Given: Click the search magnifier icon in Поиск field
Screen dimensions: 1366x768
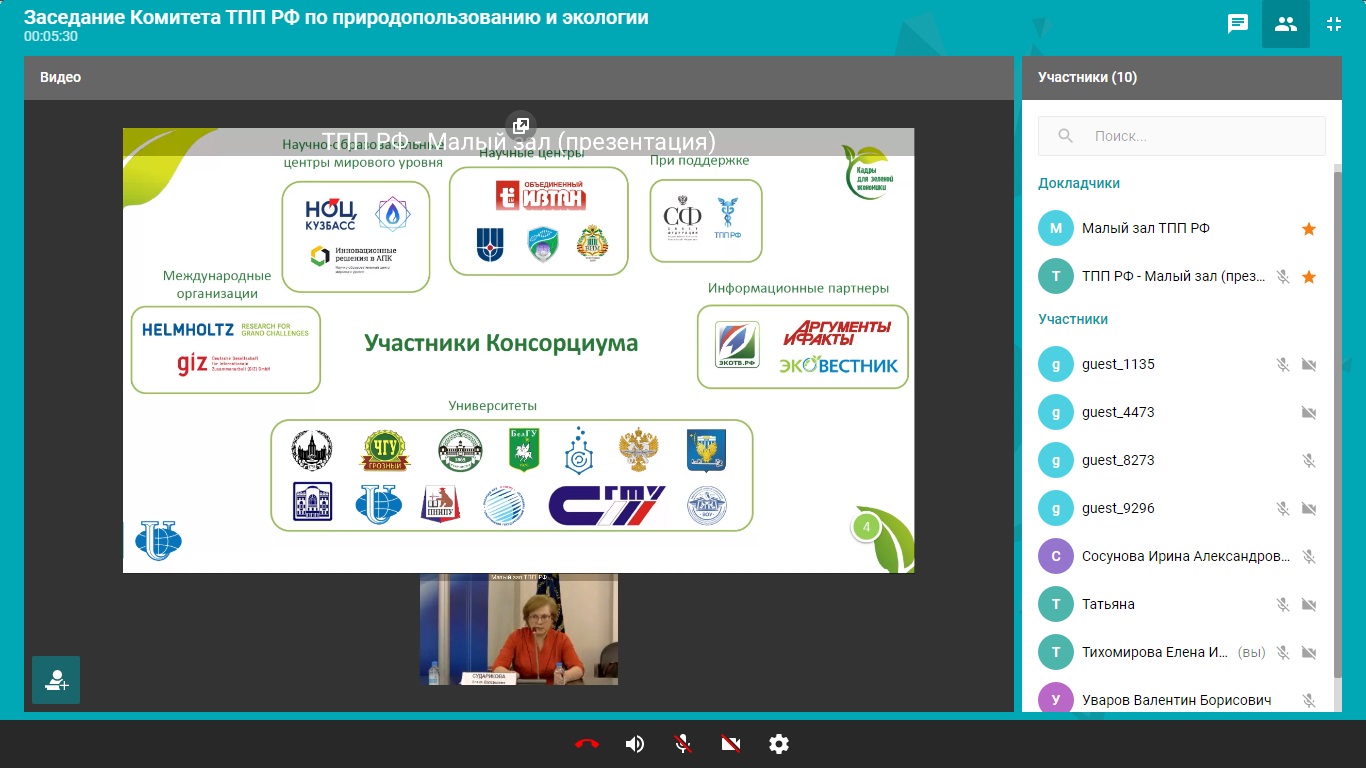Looking at the screenshot, I should point(1064,135).
